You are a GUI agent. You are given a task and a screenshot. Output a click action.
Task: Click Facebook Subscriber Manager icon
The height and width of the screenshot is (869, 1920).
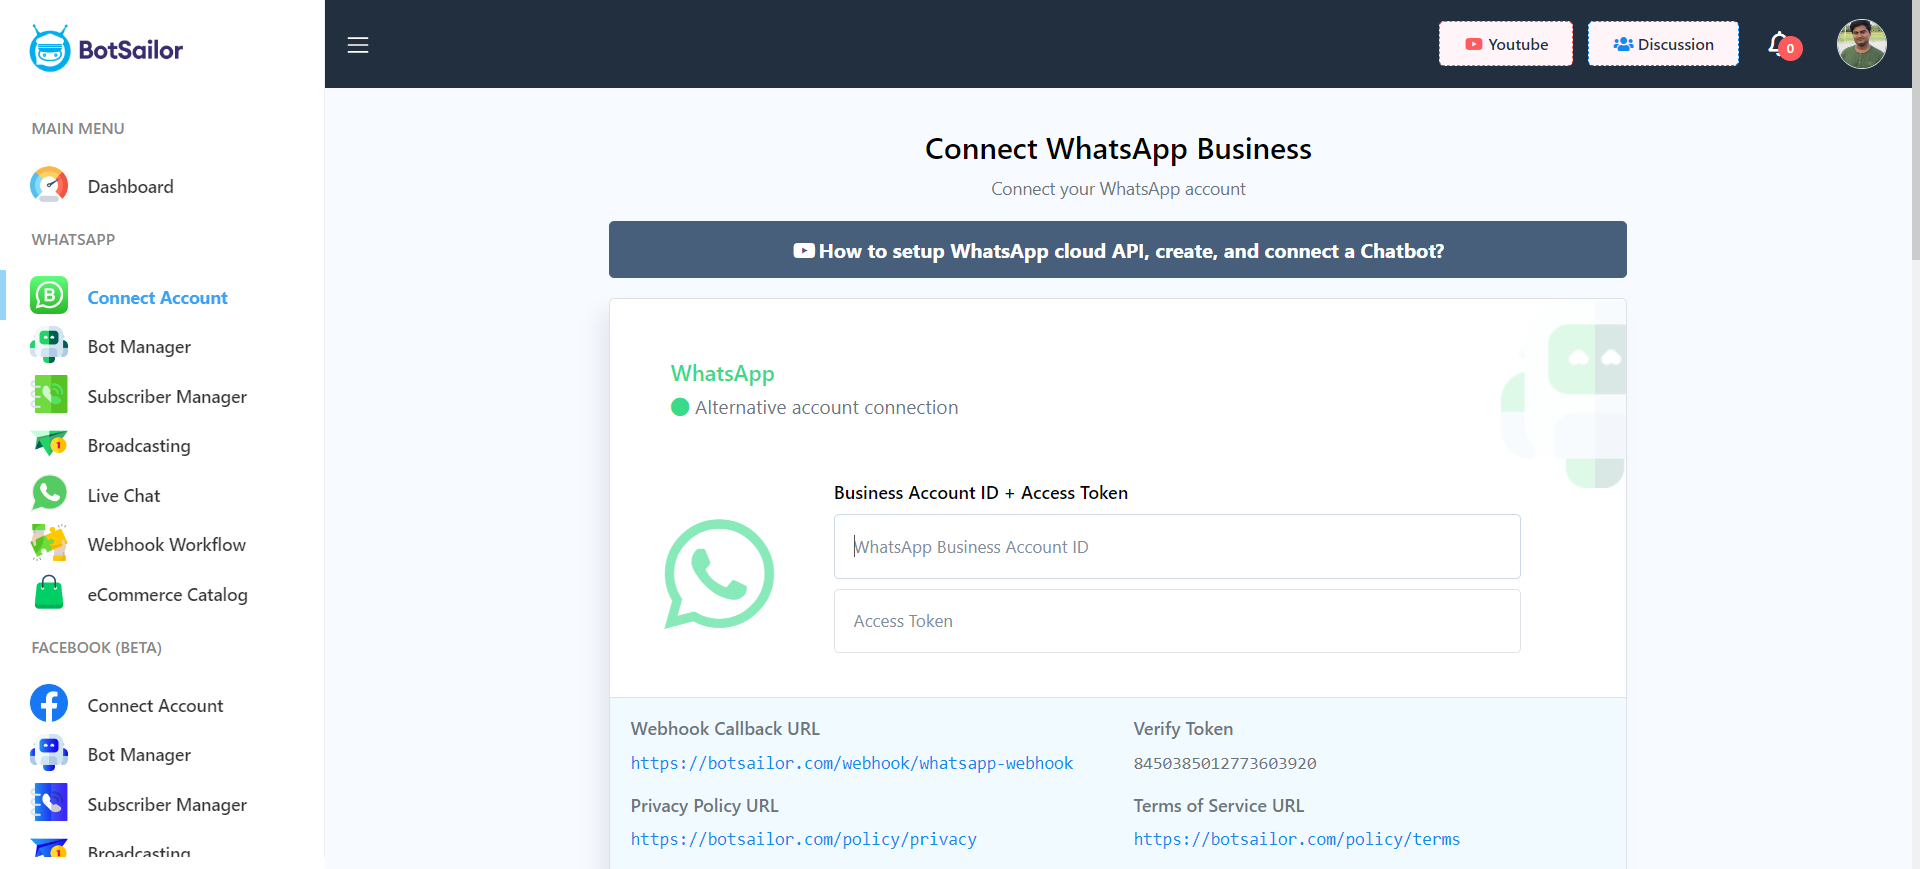[49, 803]
